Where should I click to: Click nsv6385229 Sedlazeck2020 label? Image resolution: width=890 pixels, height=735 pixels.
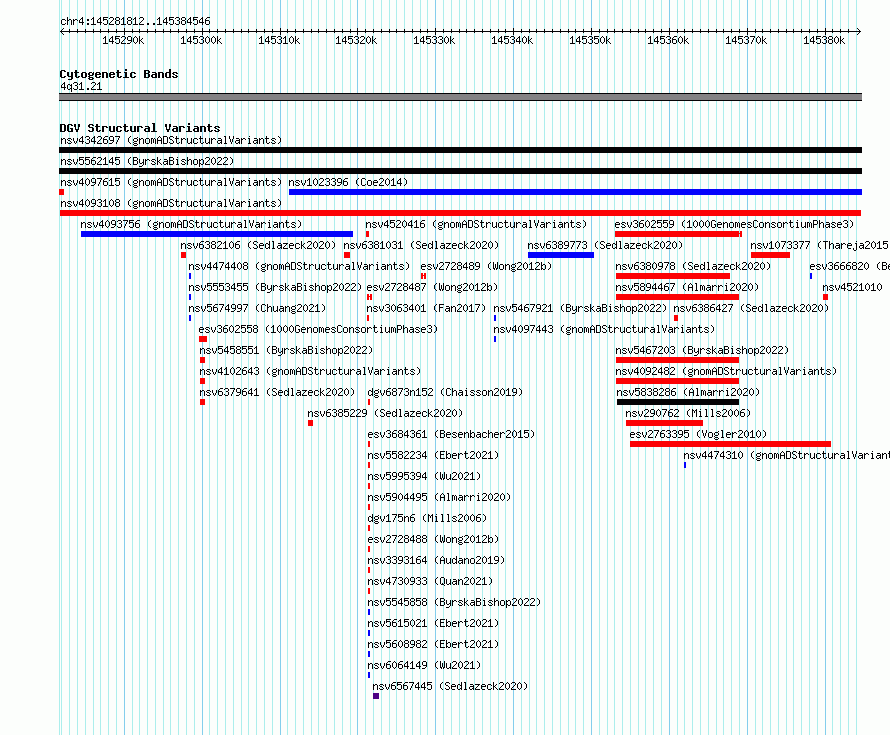click(x=385, y=413)
